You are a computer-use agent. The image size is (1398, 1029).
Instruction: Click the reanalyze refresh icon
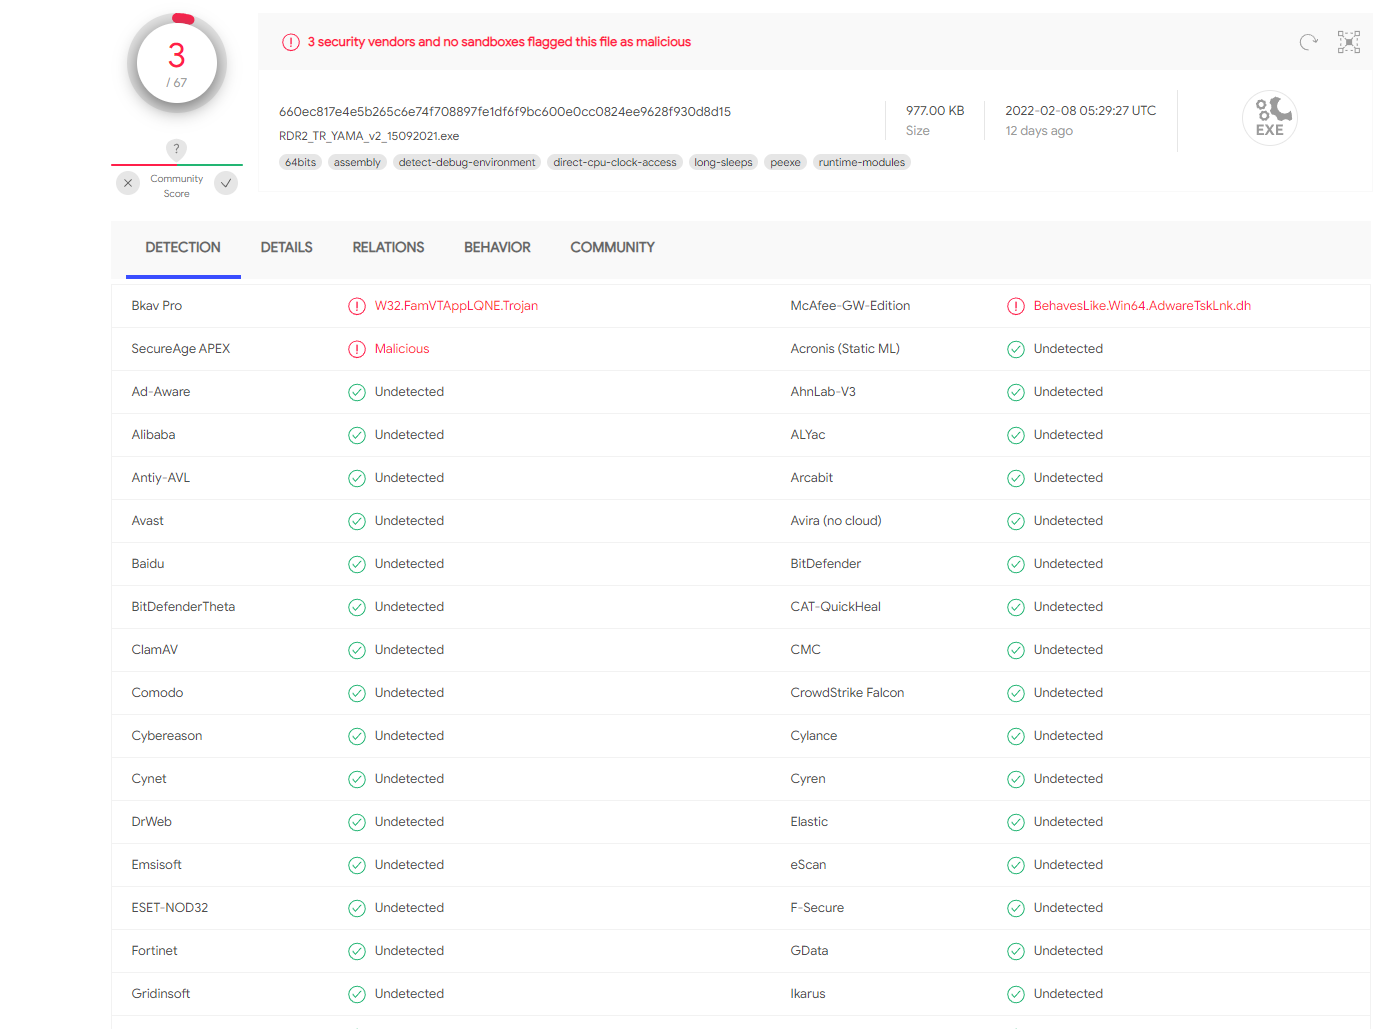(x=1308, y=42)
